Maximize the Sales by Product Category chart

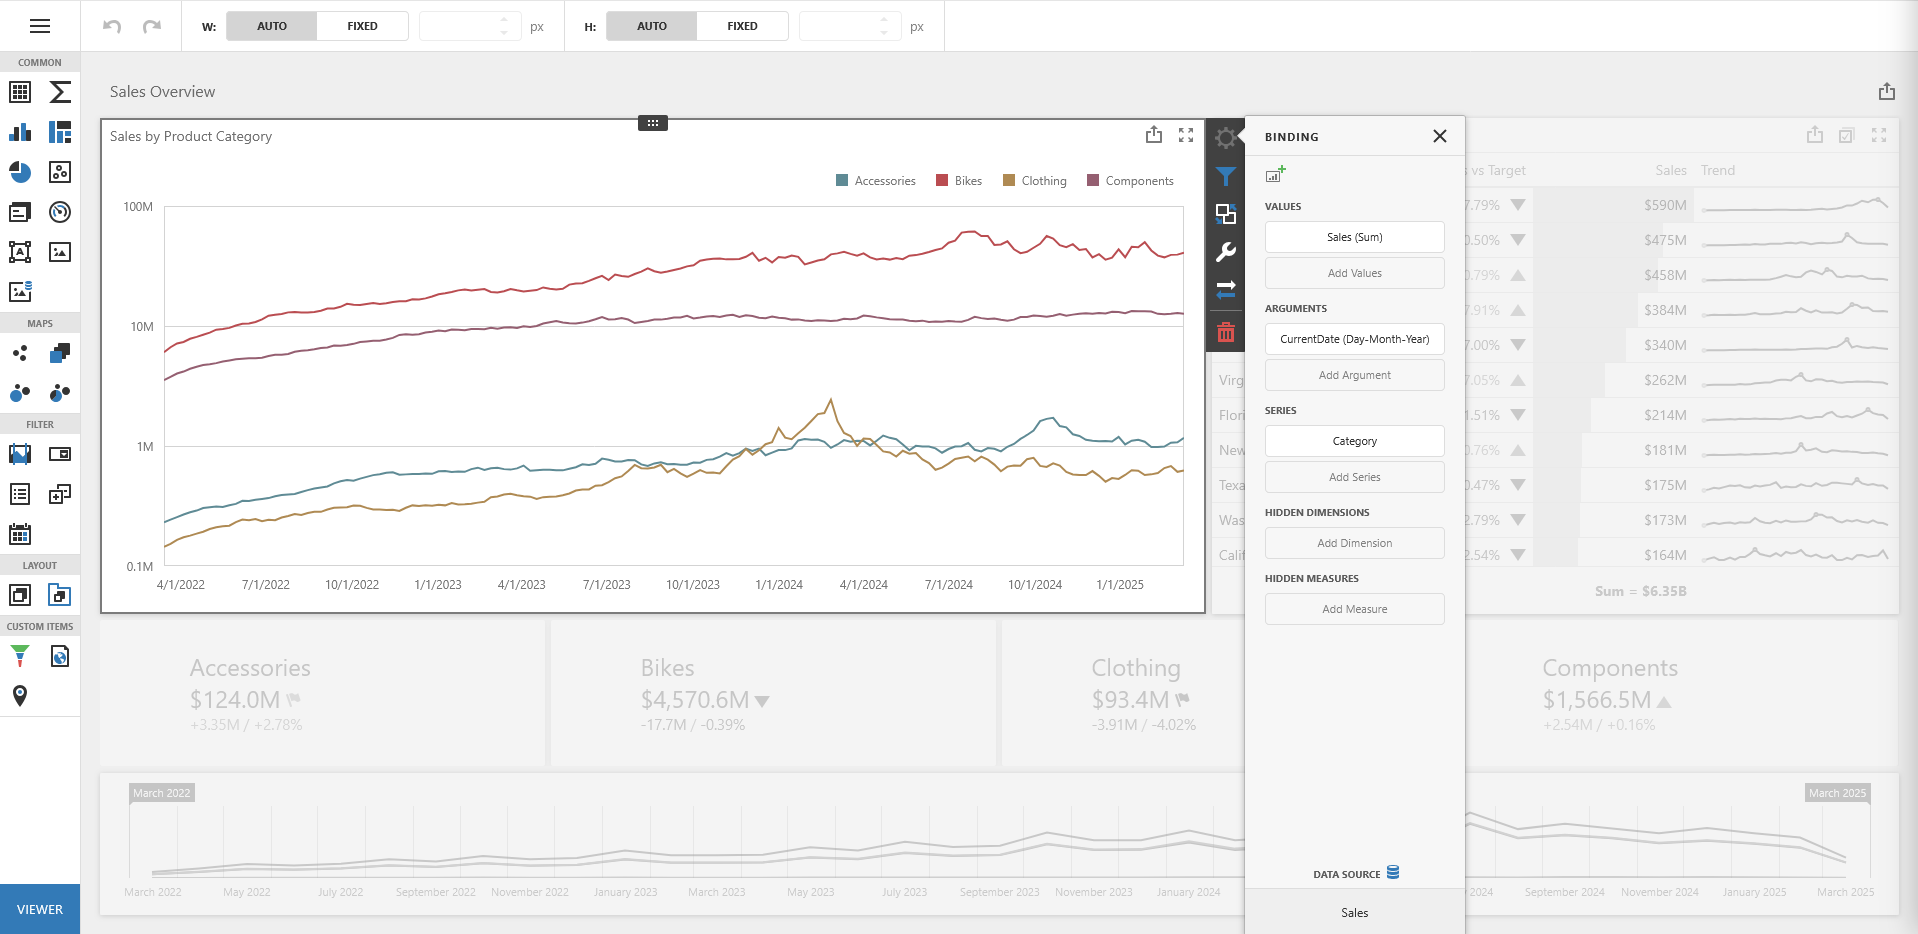tap(1186, 135)
